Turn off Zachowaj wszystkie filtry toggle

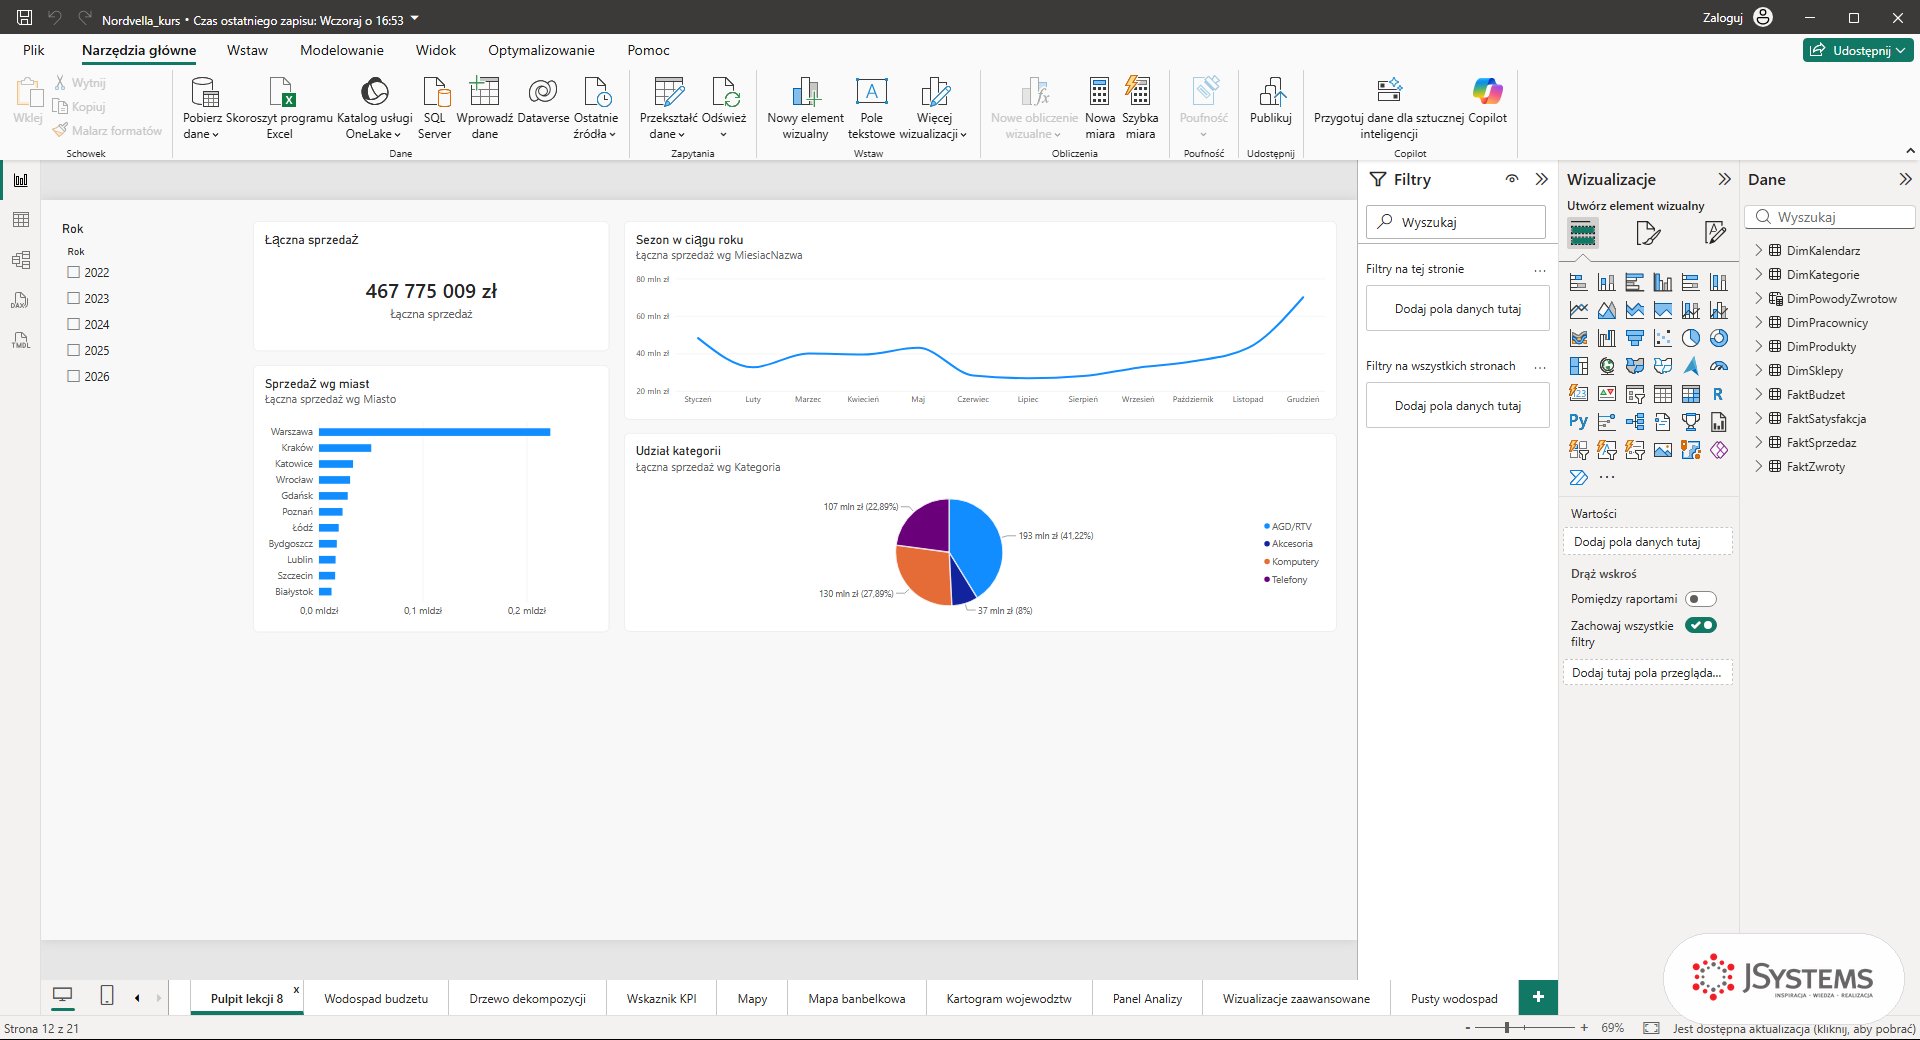tap(1700, 625)
